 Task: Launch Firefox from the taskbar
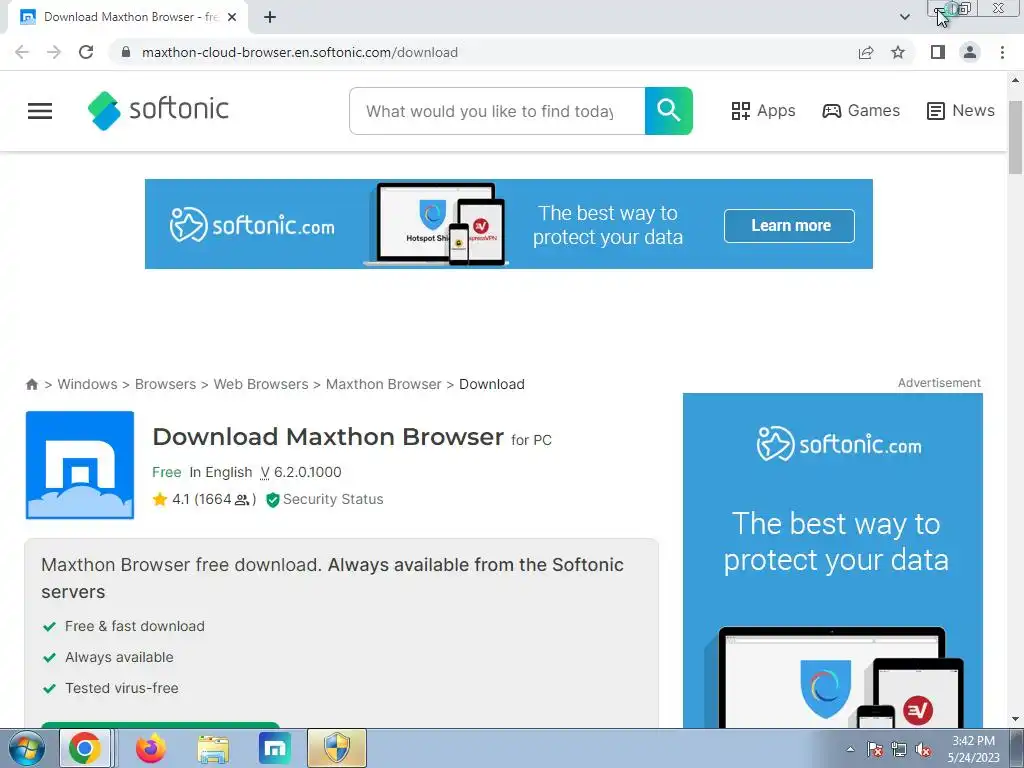coord(150,748)
